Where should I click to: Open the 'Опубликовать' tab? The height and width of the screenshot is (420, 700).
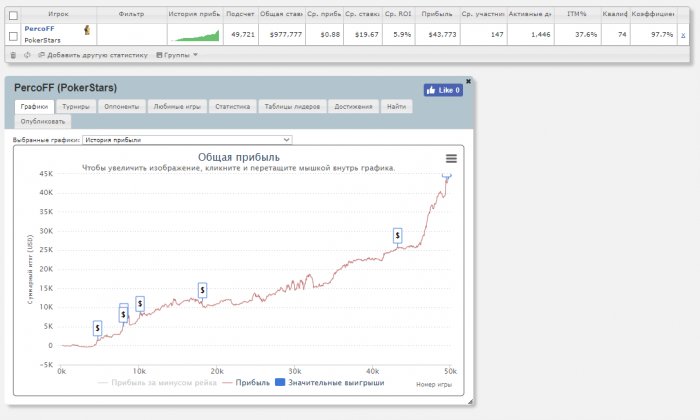tap(43, 121)
